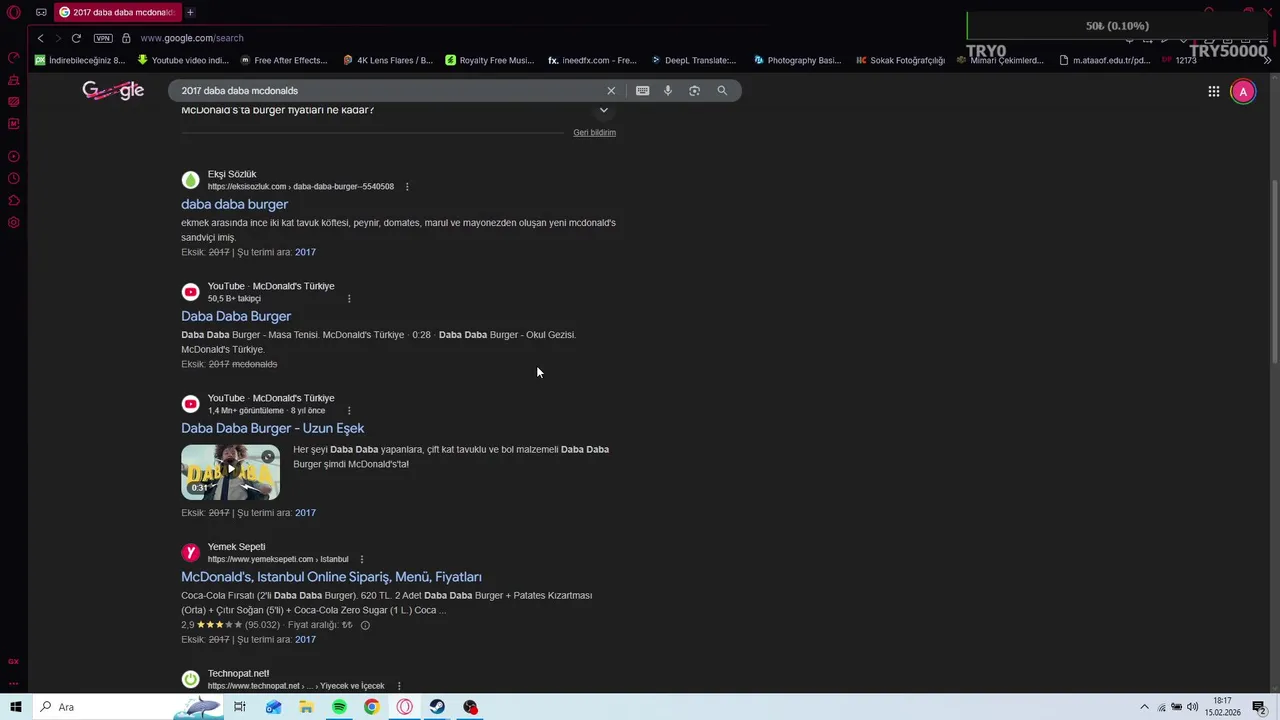Open the 'DeepL Translate:...' bookmark
1280x720 pixels.
(693, 60)
